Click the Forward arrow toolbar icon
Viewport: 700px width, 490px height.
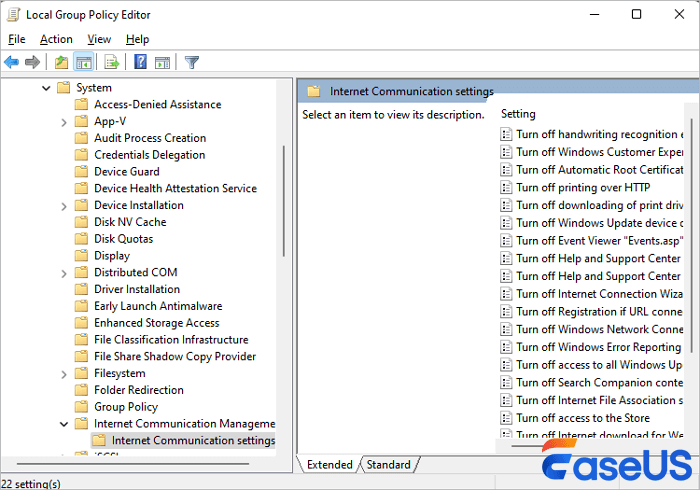(33, 62)
